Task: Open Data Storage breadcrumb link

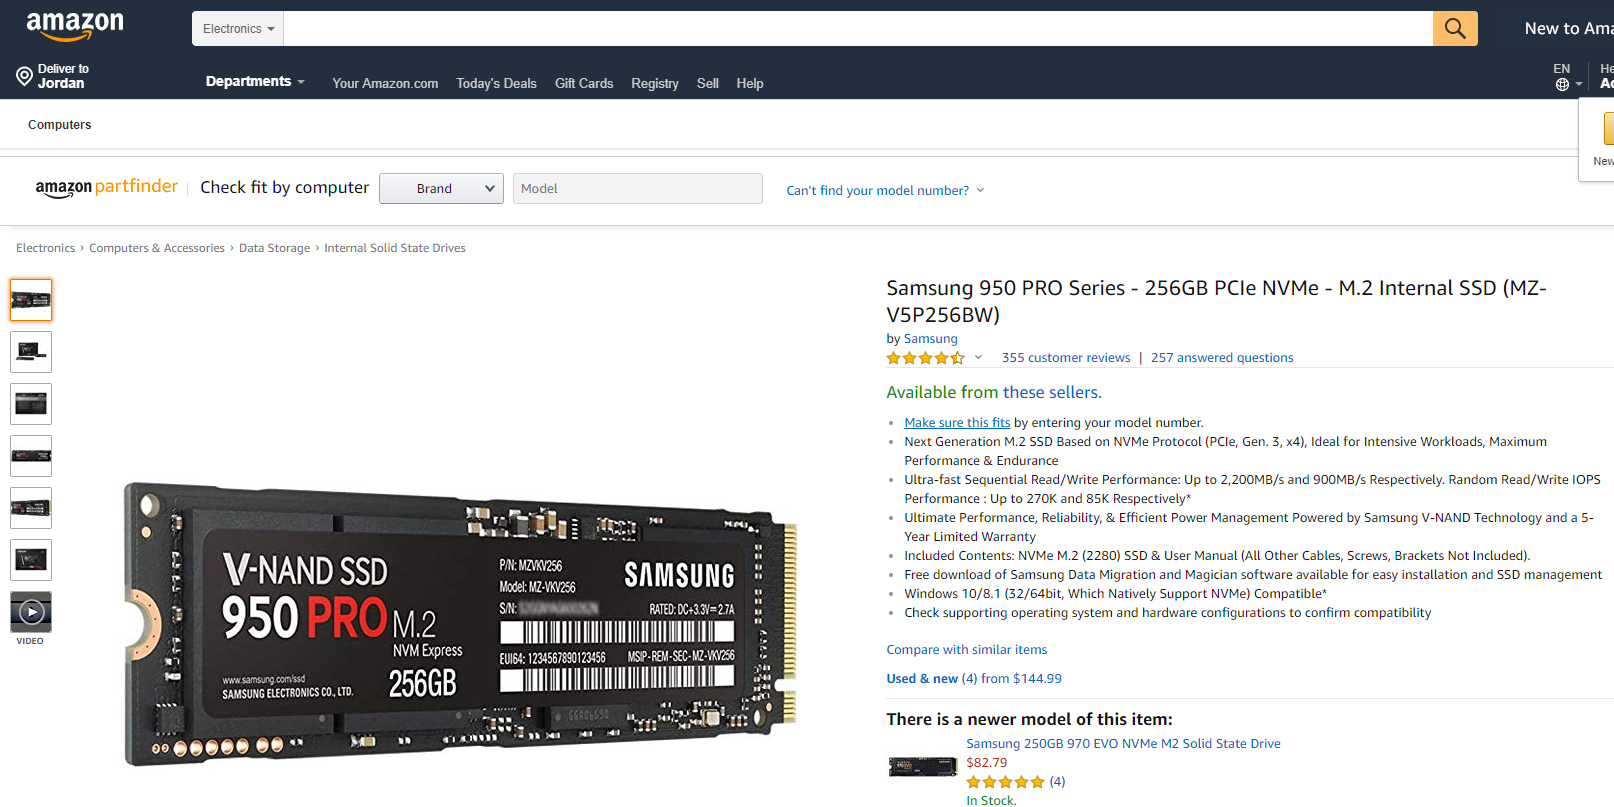Action: (274, 248)
